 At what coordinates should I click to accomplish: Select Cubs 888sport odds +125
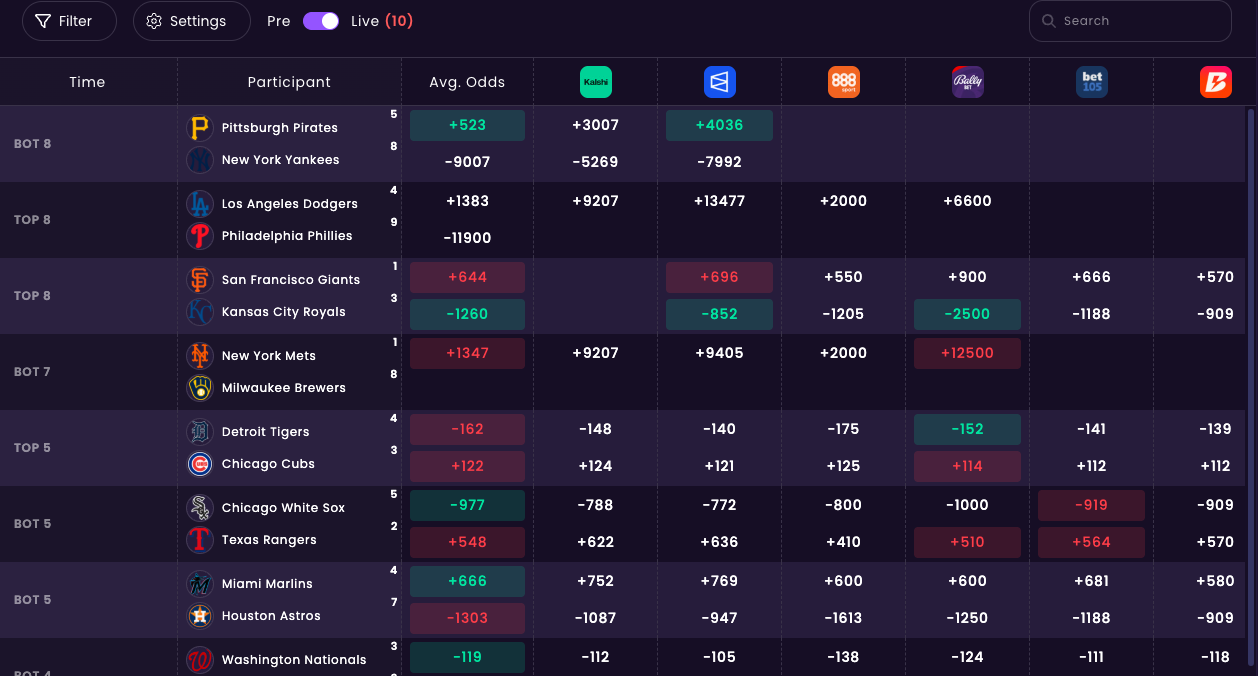[x=843, y=466]
